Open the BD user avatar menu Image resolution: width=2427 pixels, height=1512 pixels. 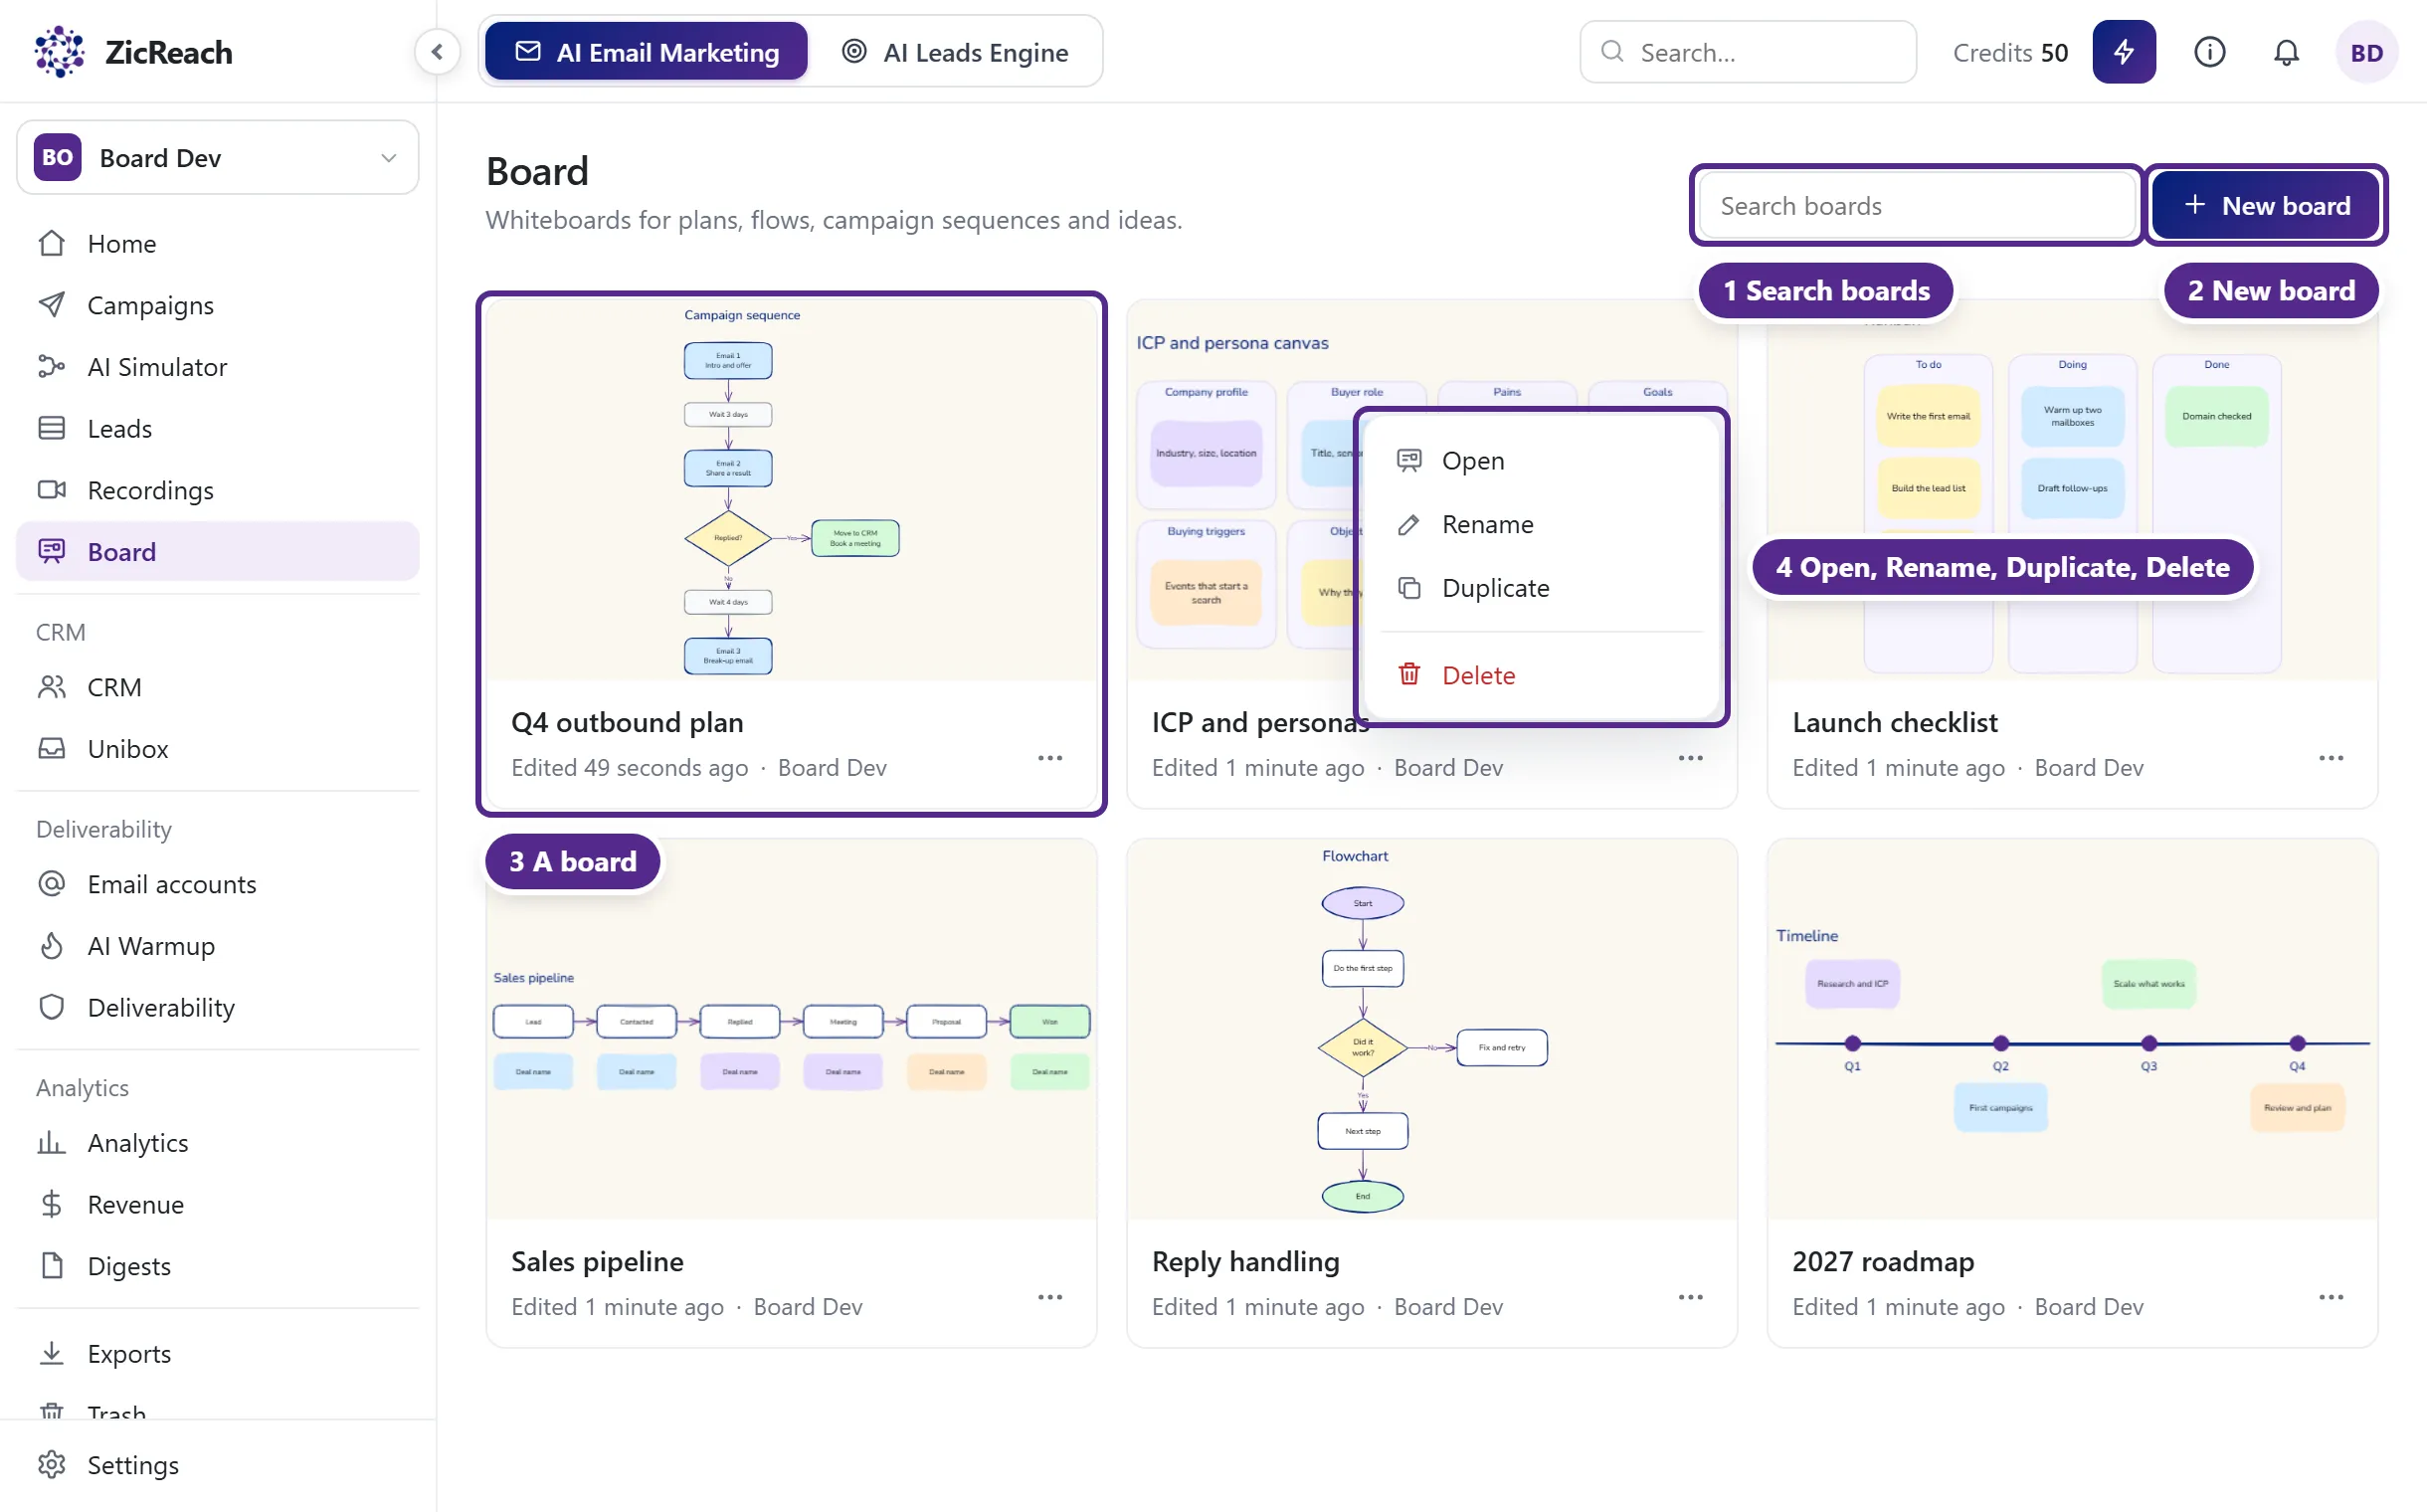point(2366,53)
